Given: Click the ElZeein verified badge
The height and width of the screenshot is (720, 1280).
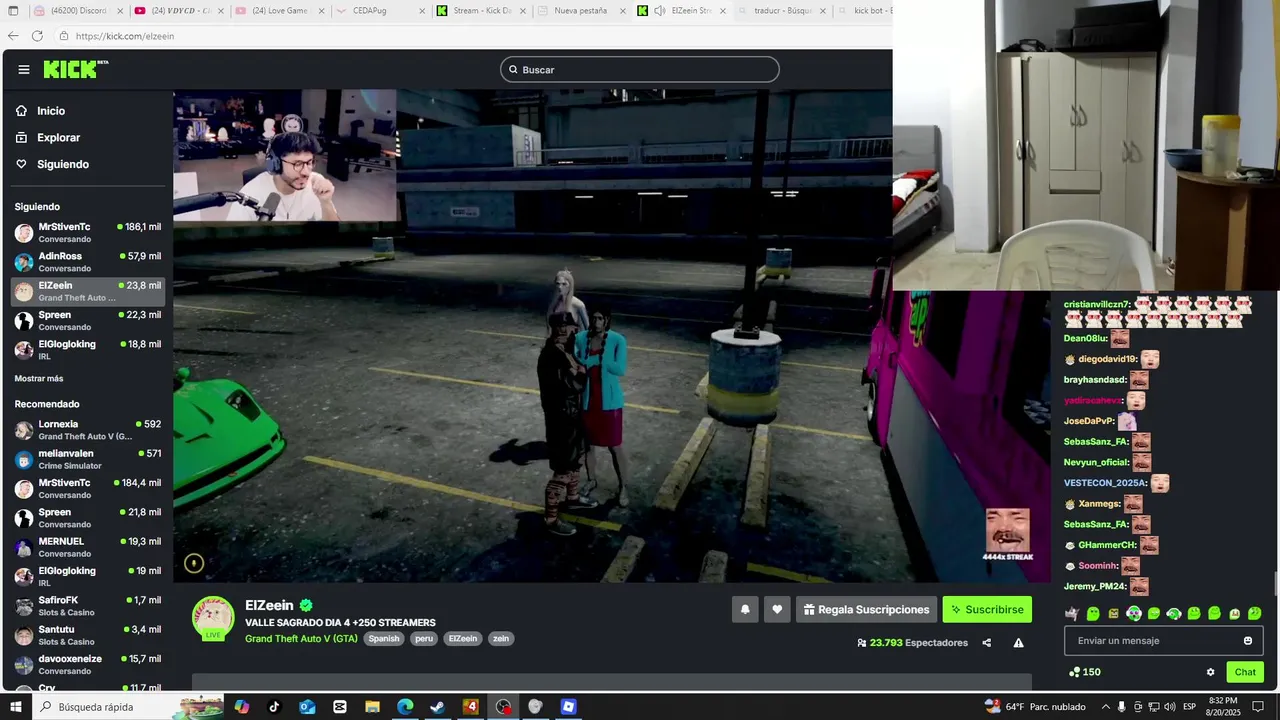Looking at the screenshot, I should click(x=306, y=605).
